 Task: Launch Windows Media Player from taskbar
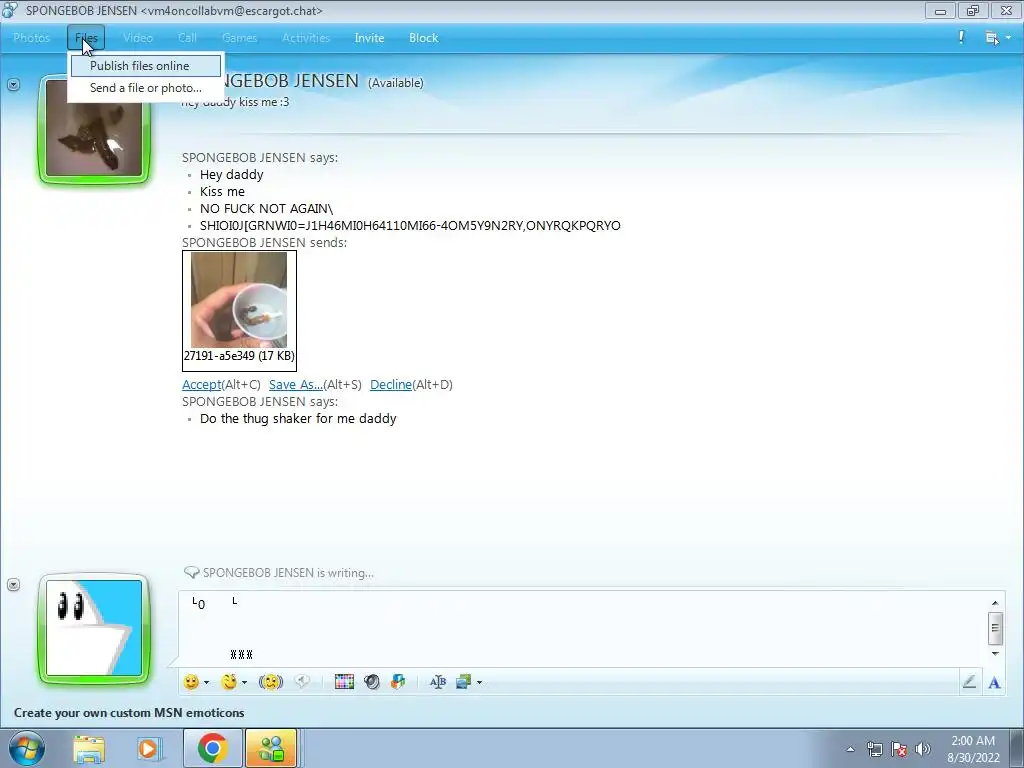point(148,749)
